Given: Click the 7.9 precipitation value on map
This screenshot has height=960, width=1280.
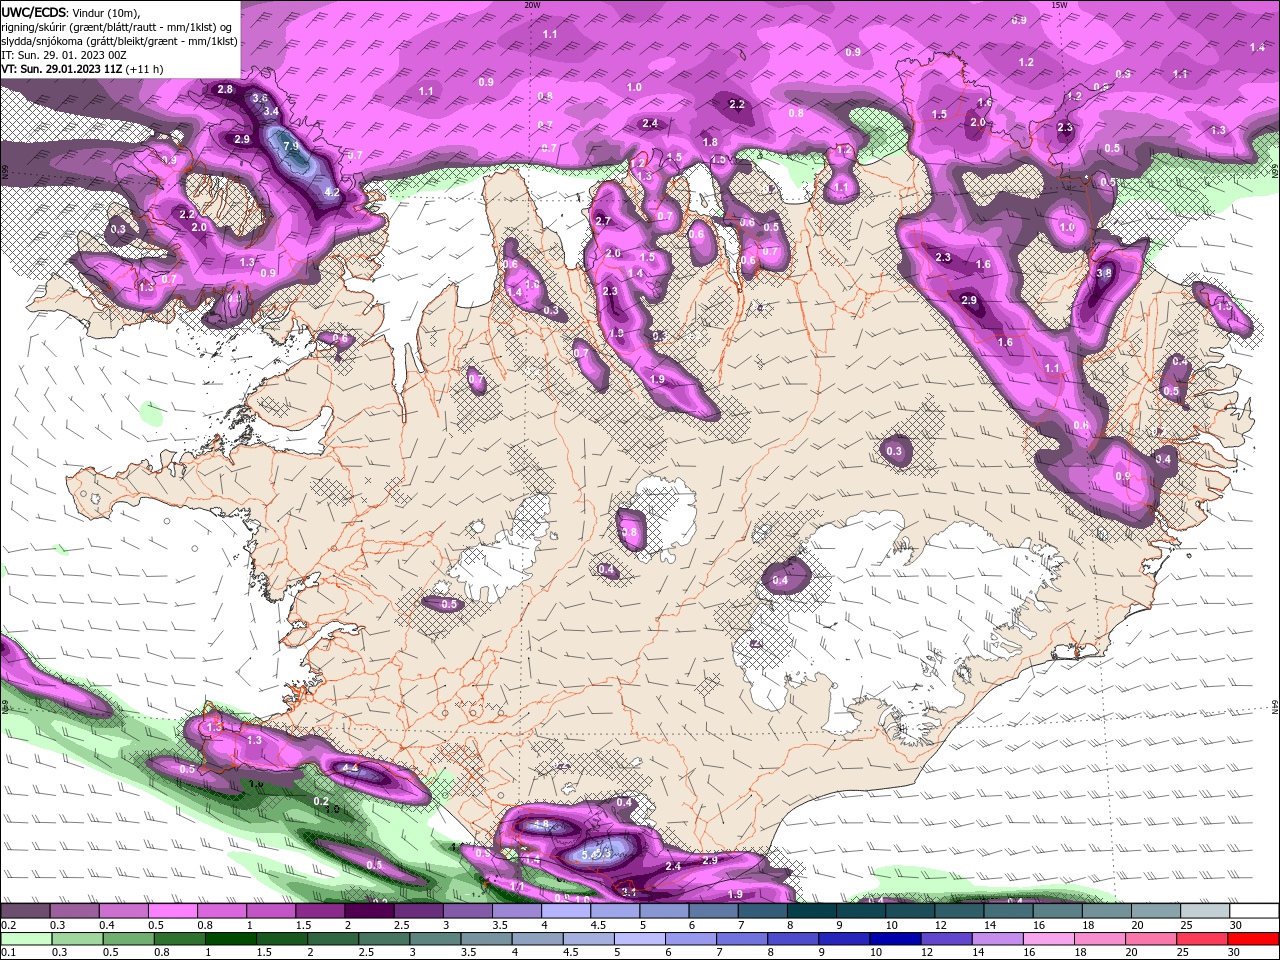Looking at the screenshot, I should pyautogui.click(x=291, y=146).
